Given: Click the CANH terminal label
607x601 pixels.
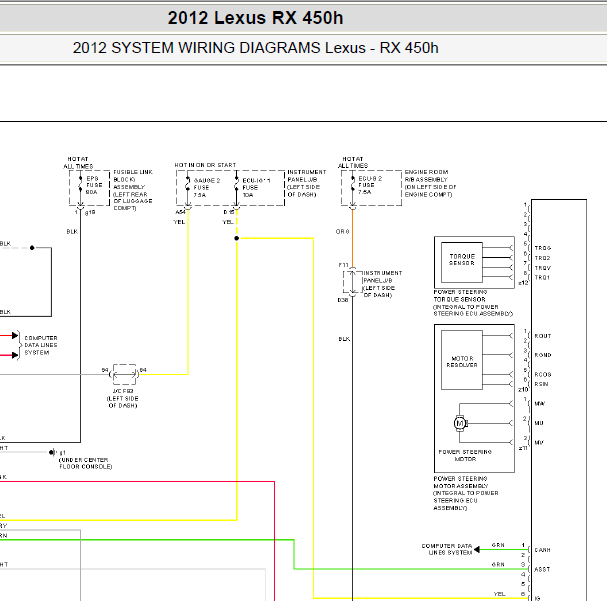Looking at the screenshot, I should click(542, 550).
